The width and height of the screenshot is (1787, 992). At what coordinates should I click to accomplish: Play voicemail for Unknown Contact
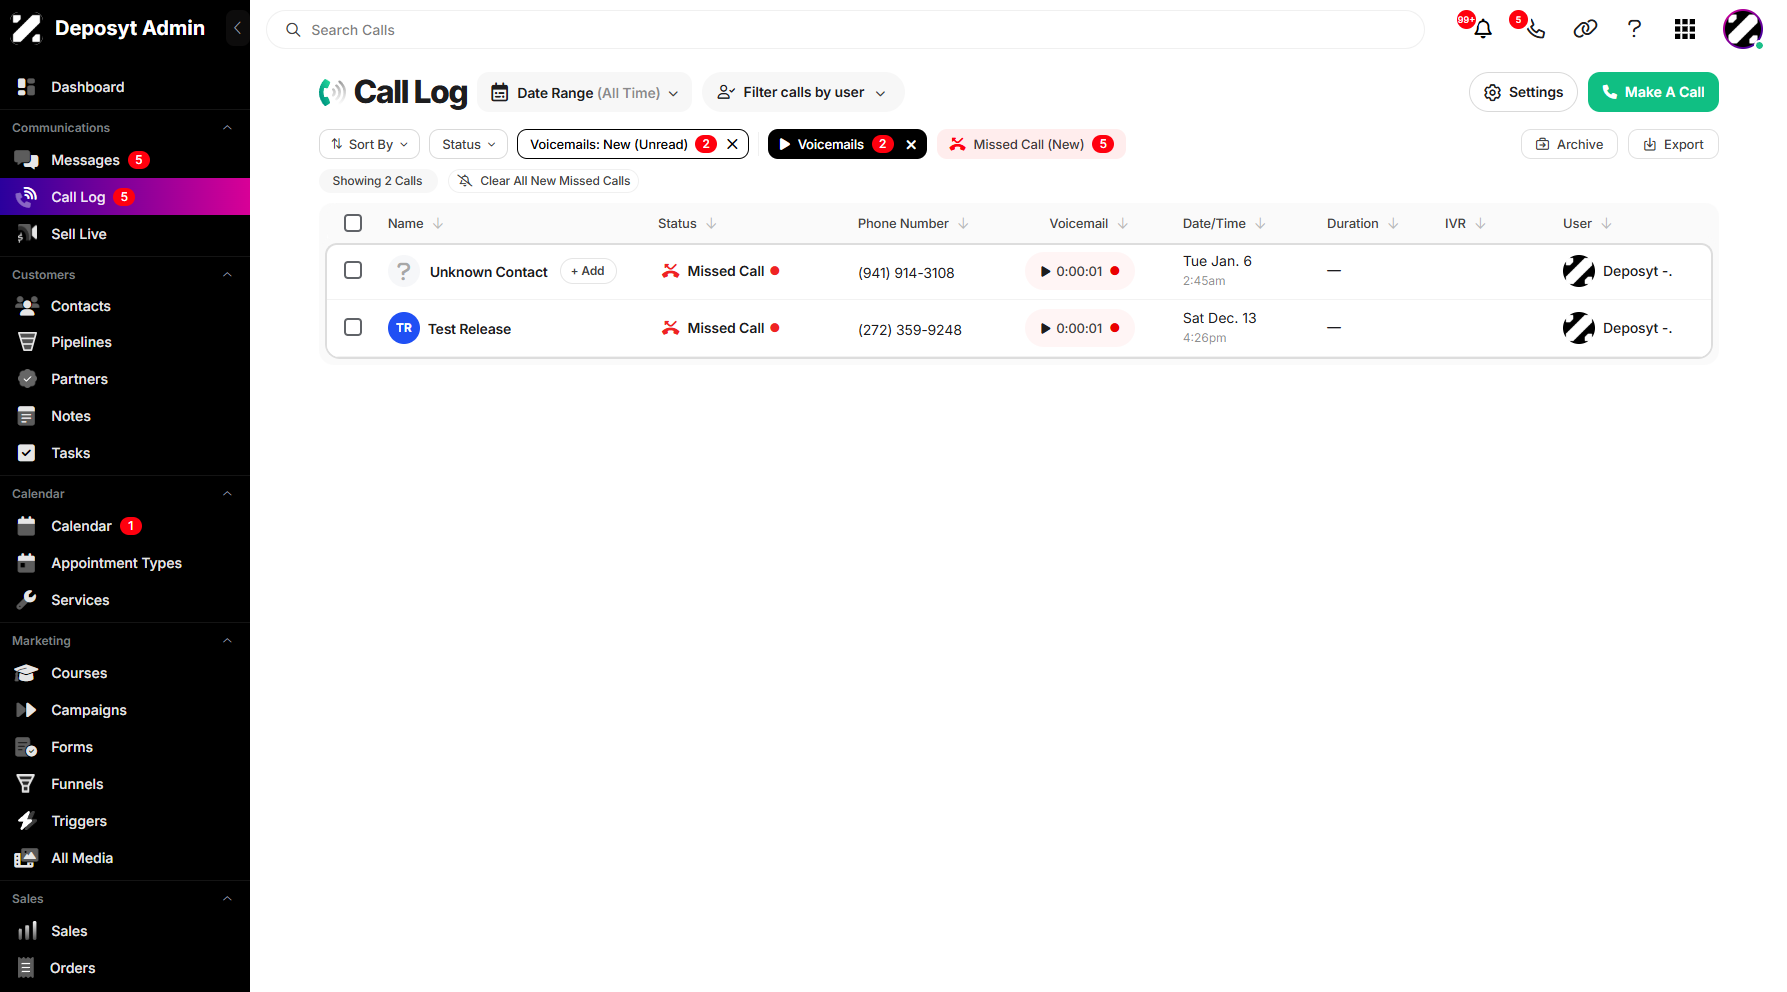[x=1079, y=271]
